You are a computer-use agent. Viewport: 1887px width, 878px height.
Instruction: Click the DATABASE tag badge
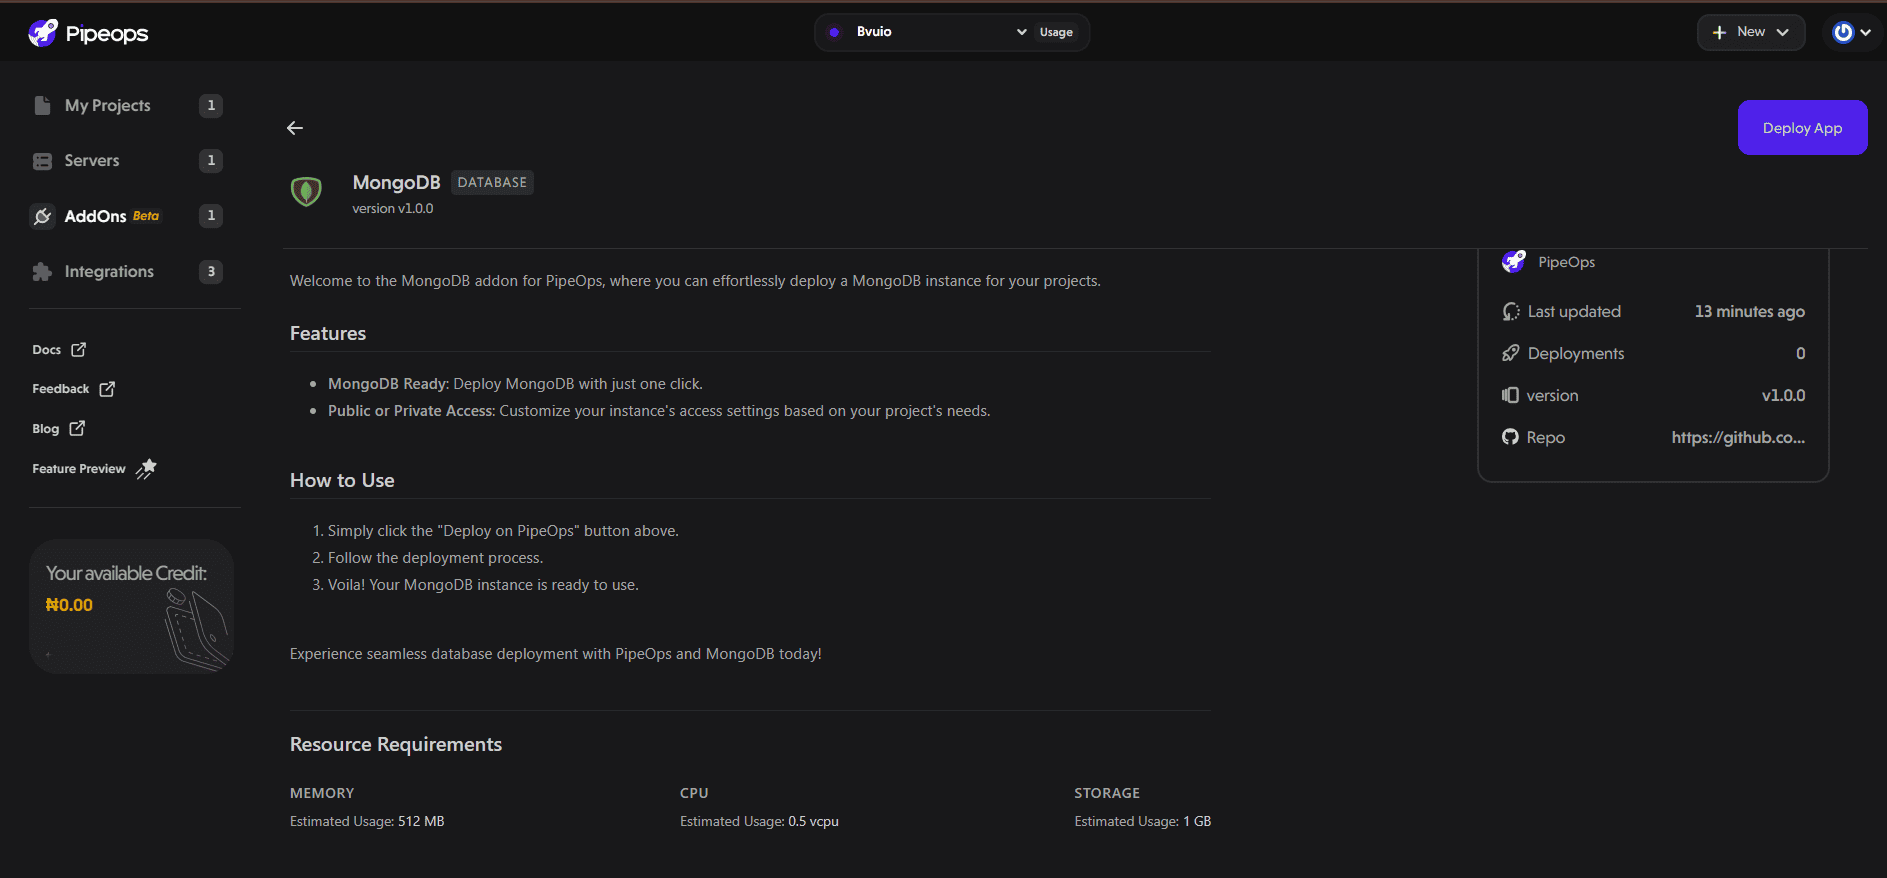492,182
